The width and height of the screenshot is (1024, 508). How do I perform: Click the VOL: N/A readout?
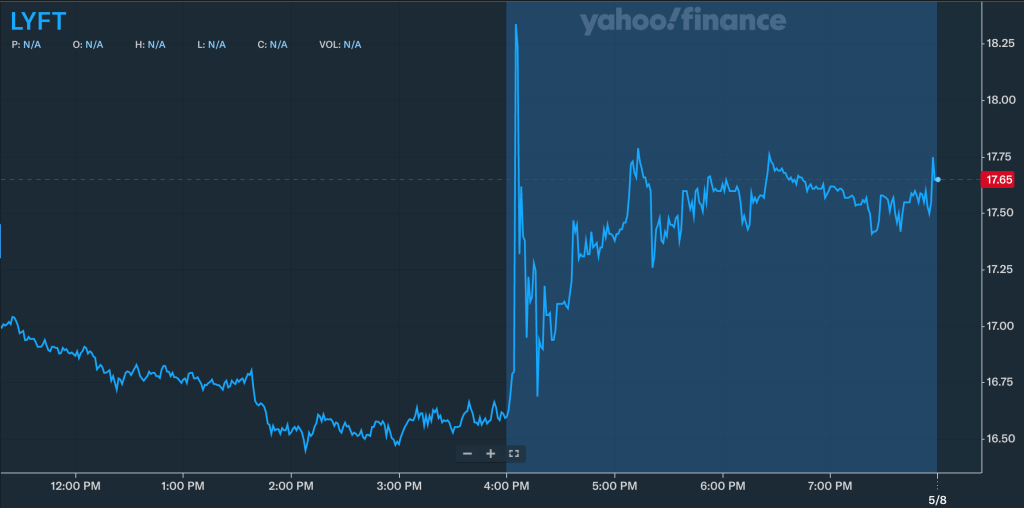coord(340,45)
